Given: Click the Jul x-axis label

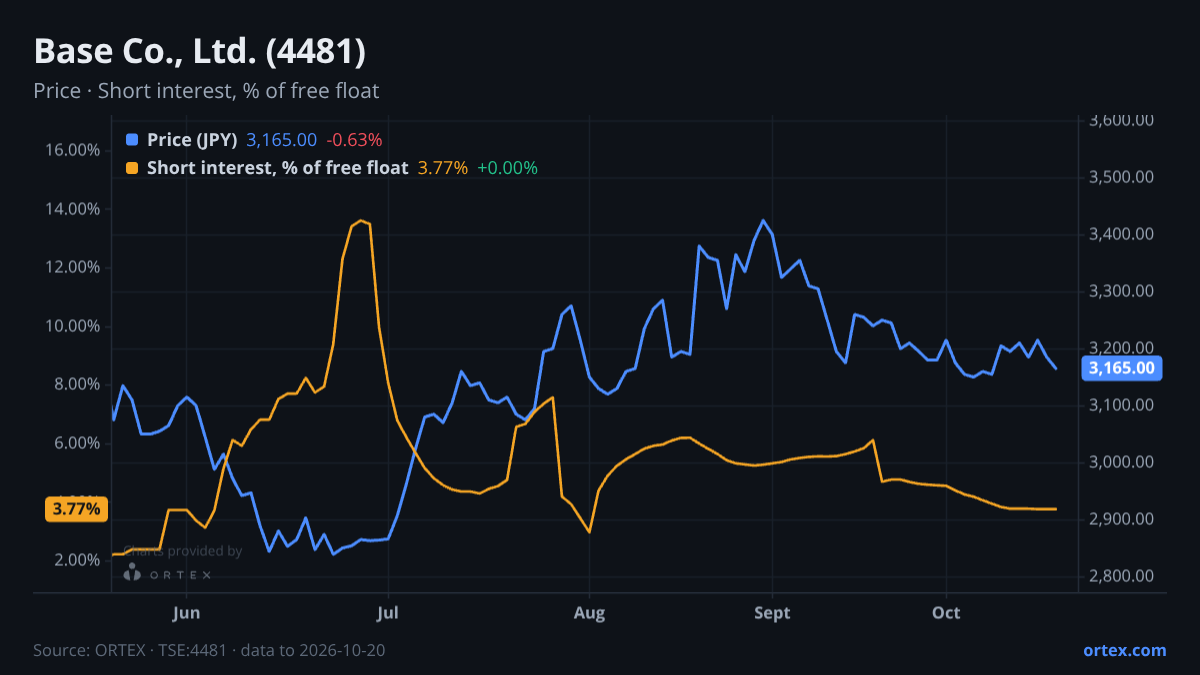Looking at the screenshot, I should point(389,612).
